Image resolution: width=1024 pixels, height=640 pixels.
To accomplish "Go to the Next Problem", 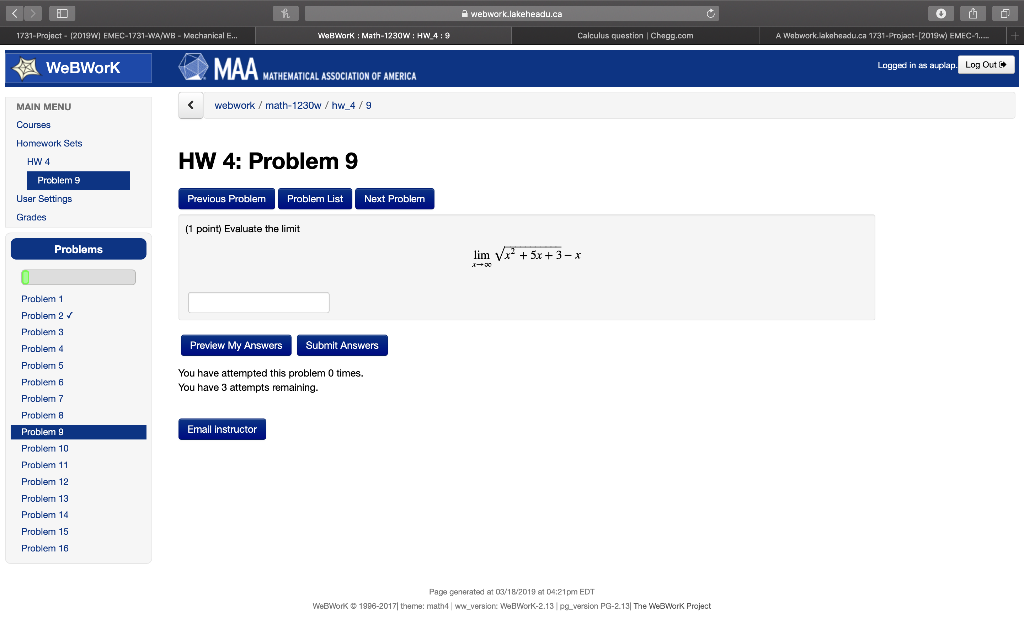I will click(x=394, y=198).
